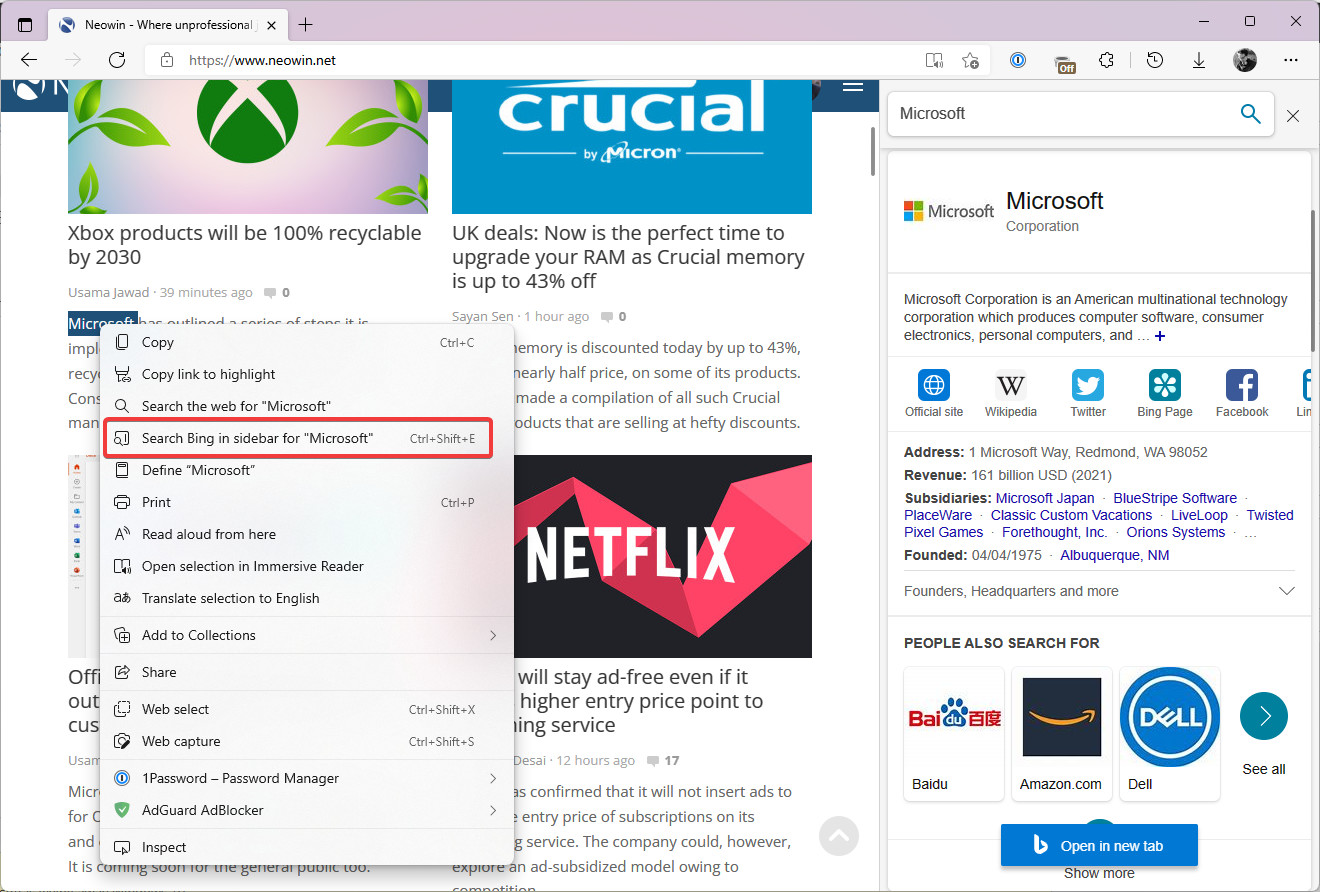The image size is (1320, 892).
Task: Click the browser Refresh icon
Action: 117,60
